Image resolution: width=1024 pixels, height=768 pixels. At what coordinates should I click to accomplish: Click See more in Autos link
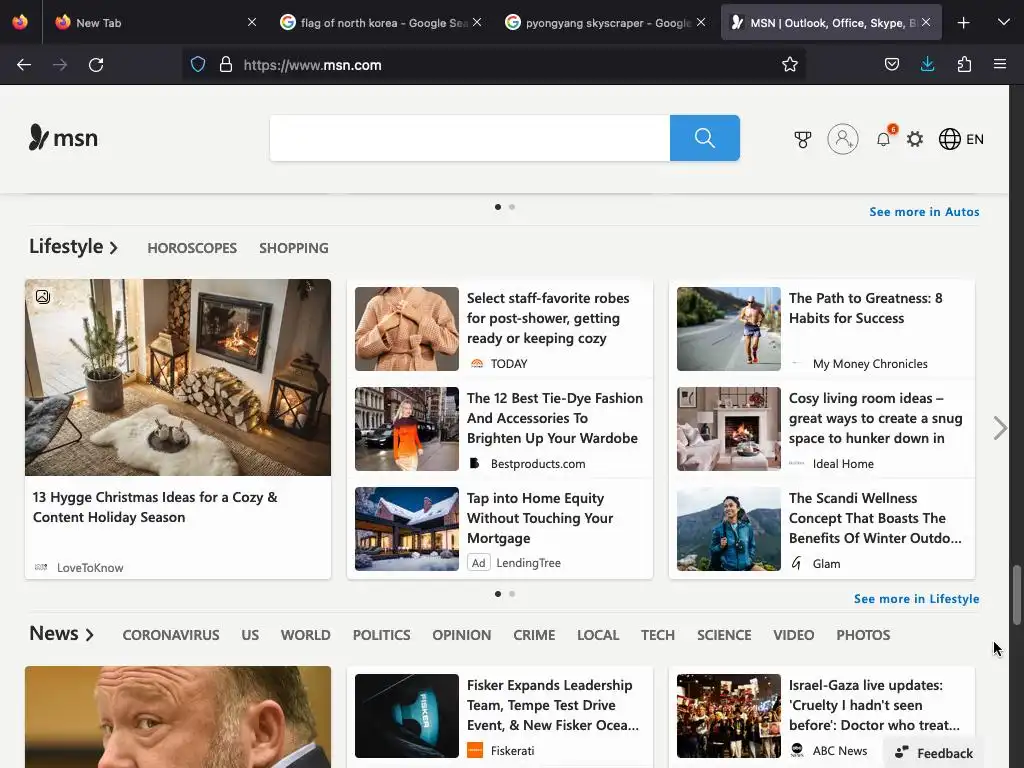tap(924, 212)
